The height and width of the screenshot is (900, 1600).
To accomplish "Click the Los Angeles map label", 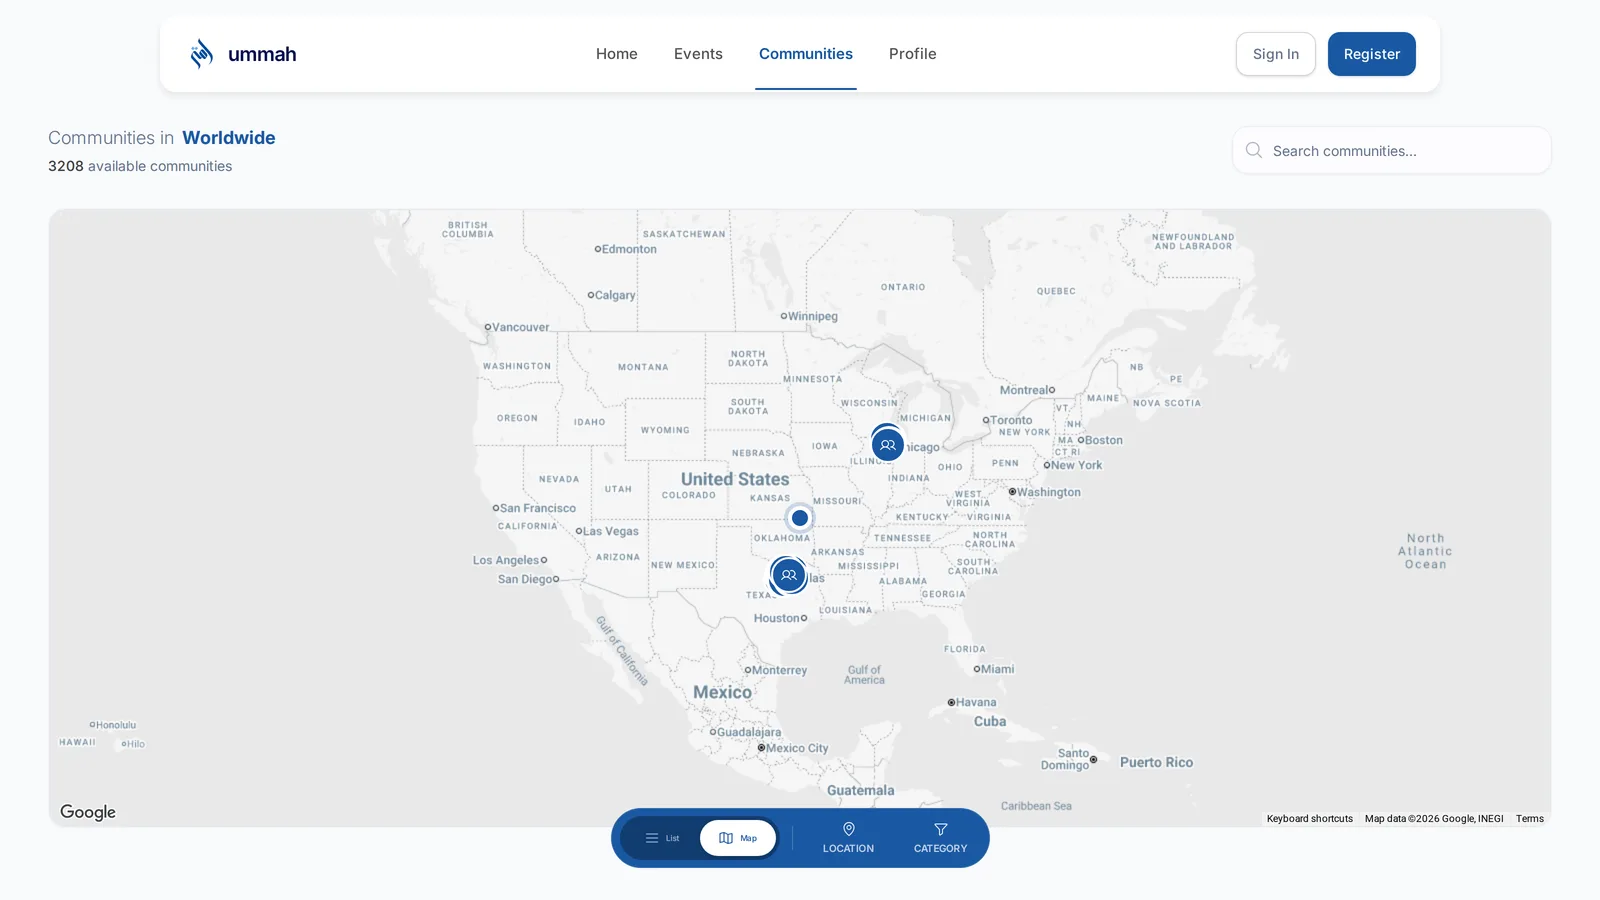I will pyautogui.click(x=506, y=560).
